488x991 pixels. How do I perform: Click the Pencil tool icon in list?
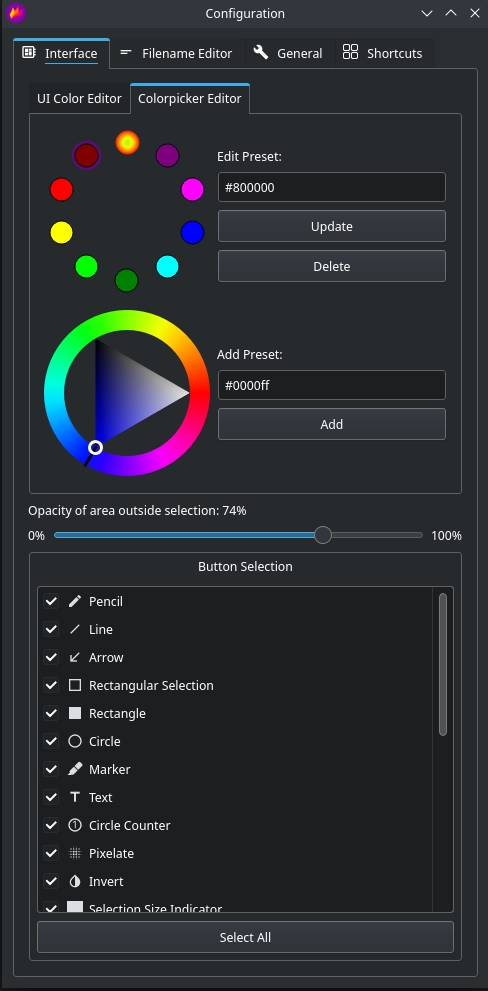(x=75, y=601)
